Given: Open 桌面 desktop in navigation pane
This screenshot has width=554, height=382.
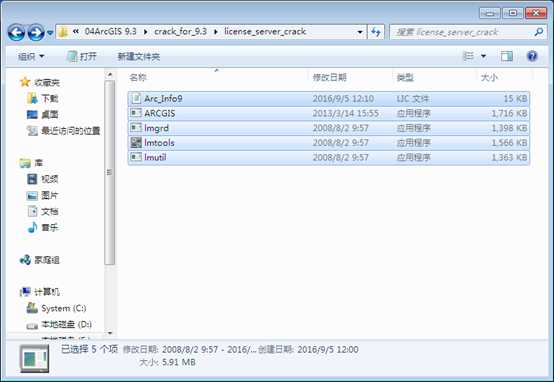Looking at the screenshot, I should (50, 114).
